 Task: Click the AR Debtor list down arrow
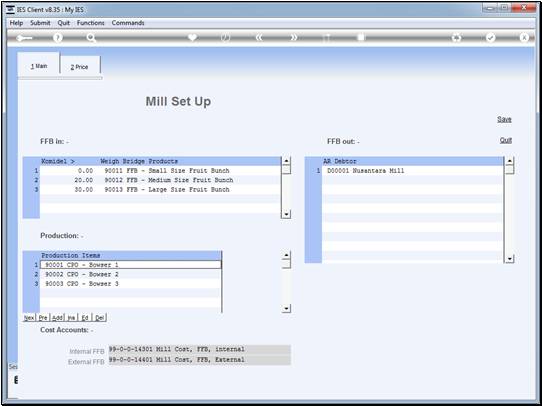(x=509, y=259)
